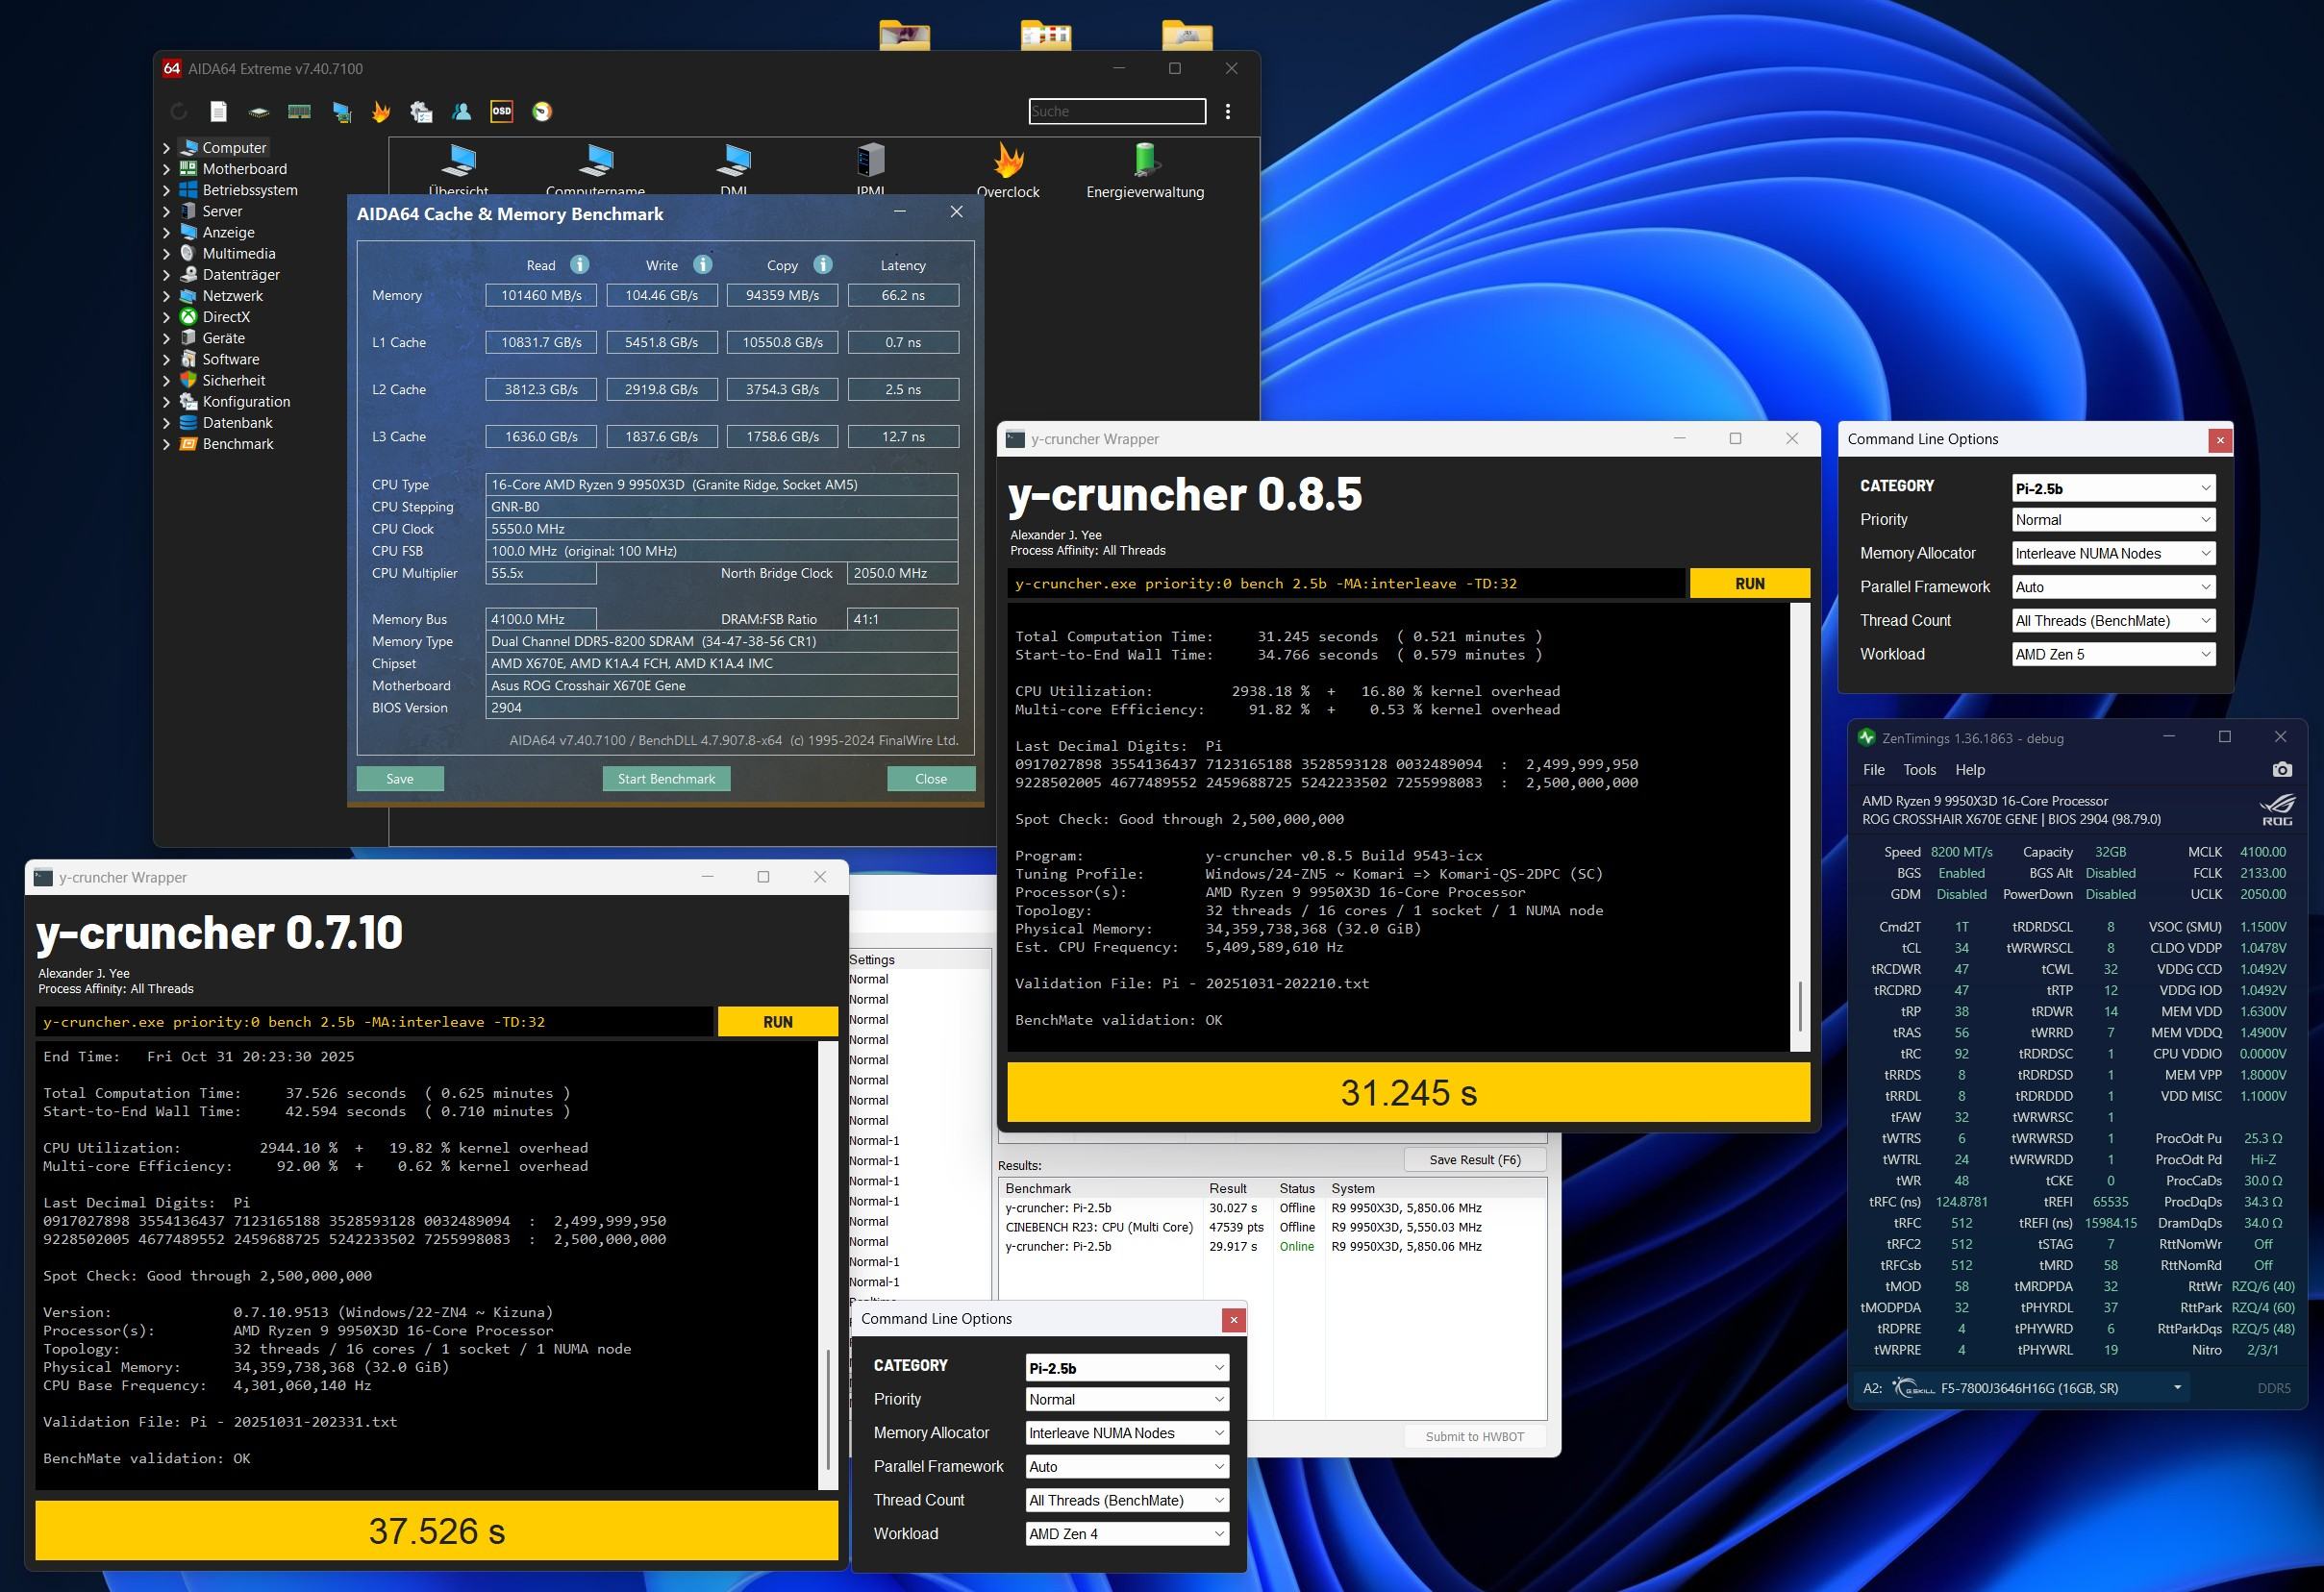The height and width of the screenshot is (1592, 2324).
Task: Open the CATEGORY dropdown showing Pi-2.5b
Action: [x=2112, y=488]
